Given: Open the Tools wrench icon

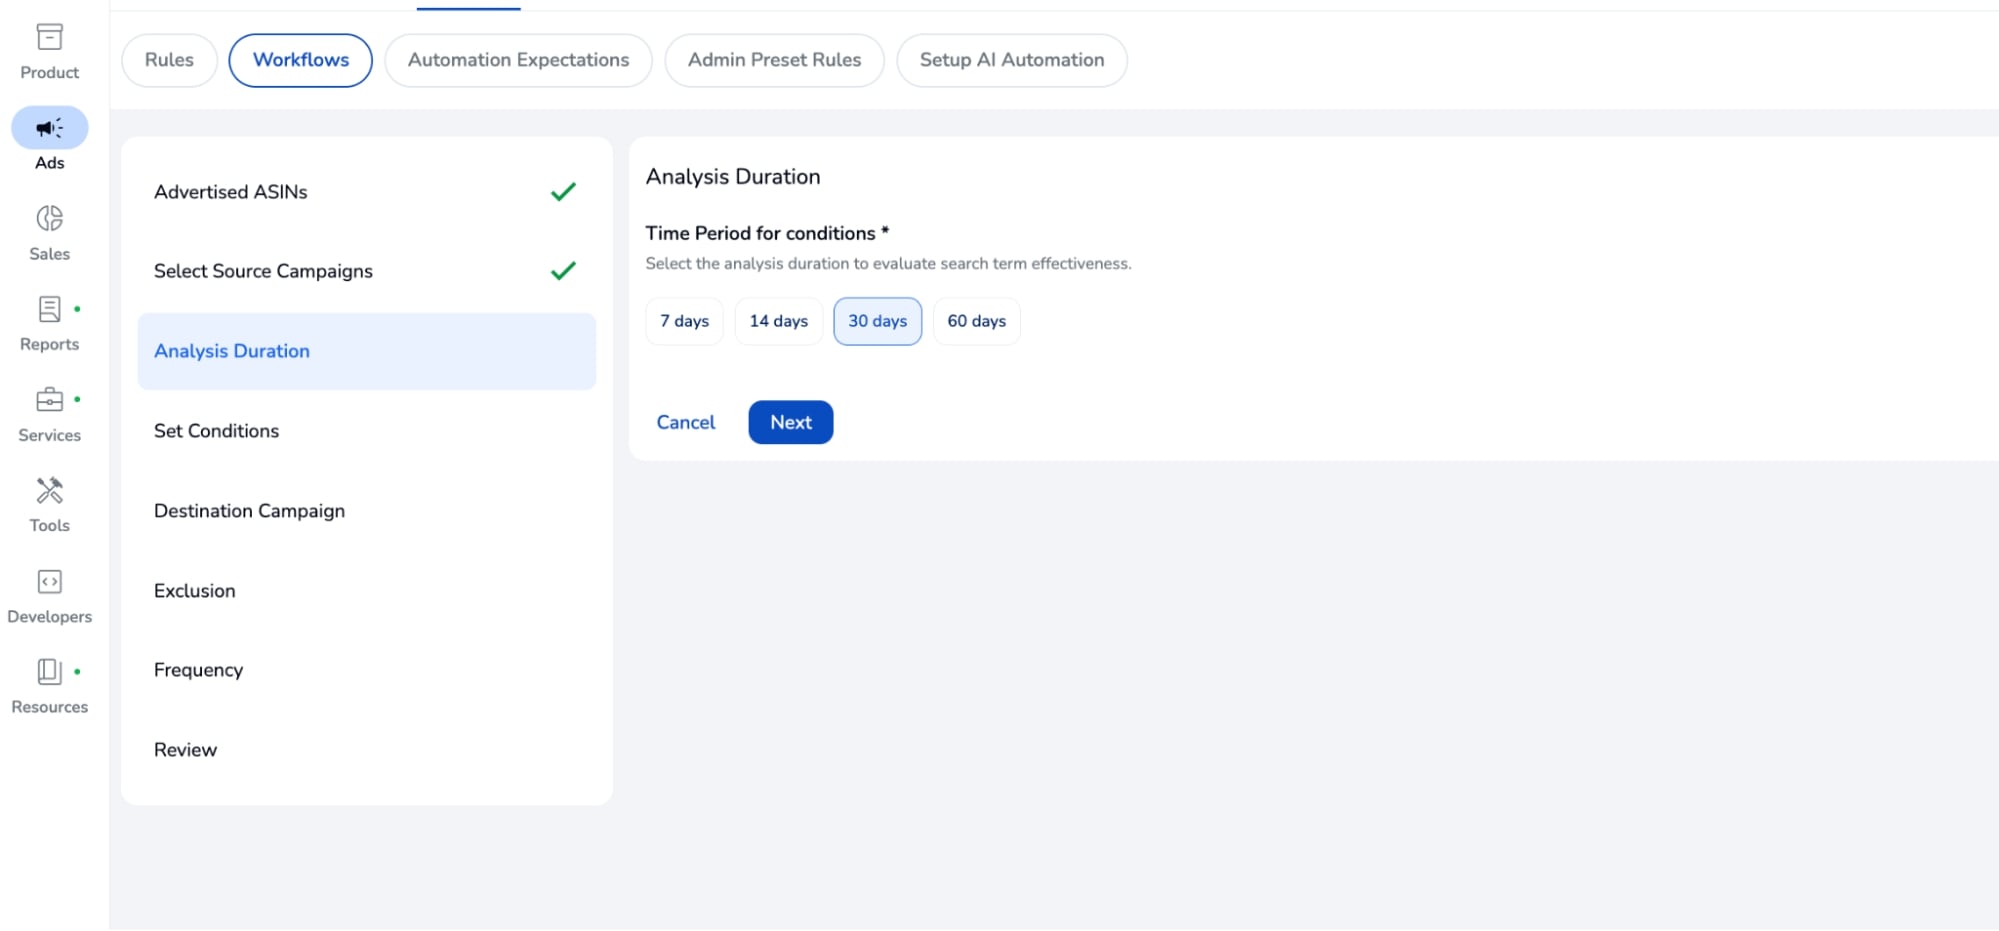Looking at the screenshot, I should [x=49, y=490].
